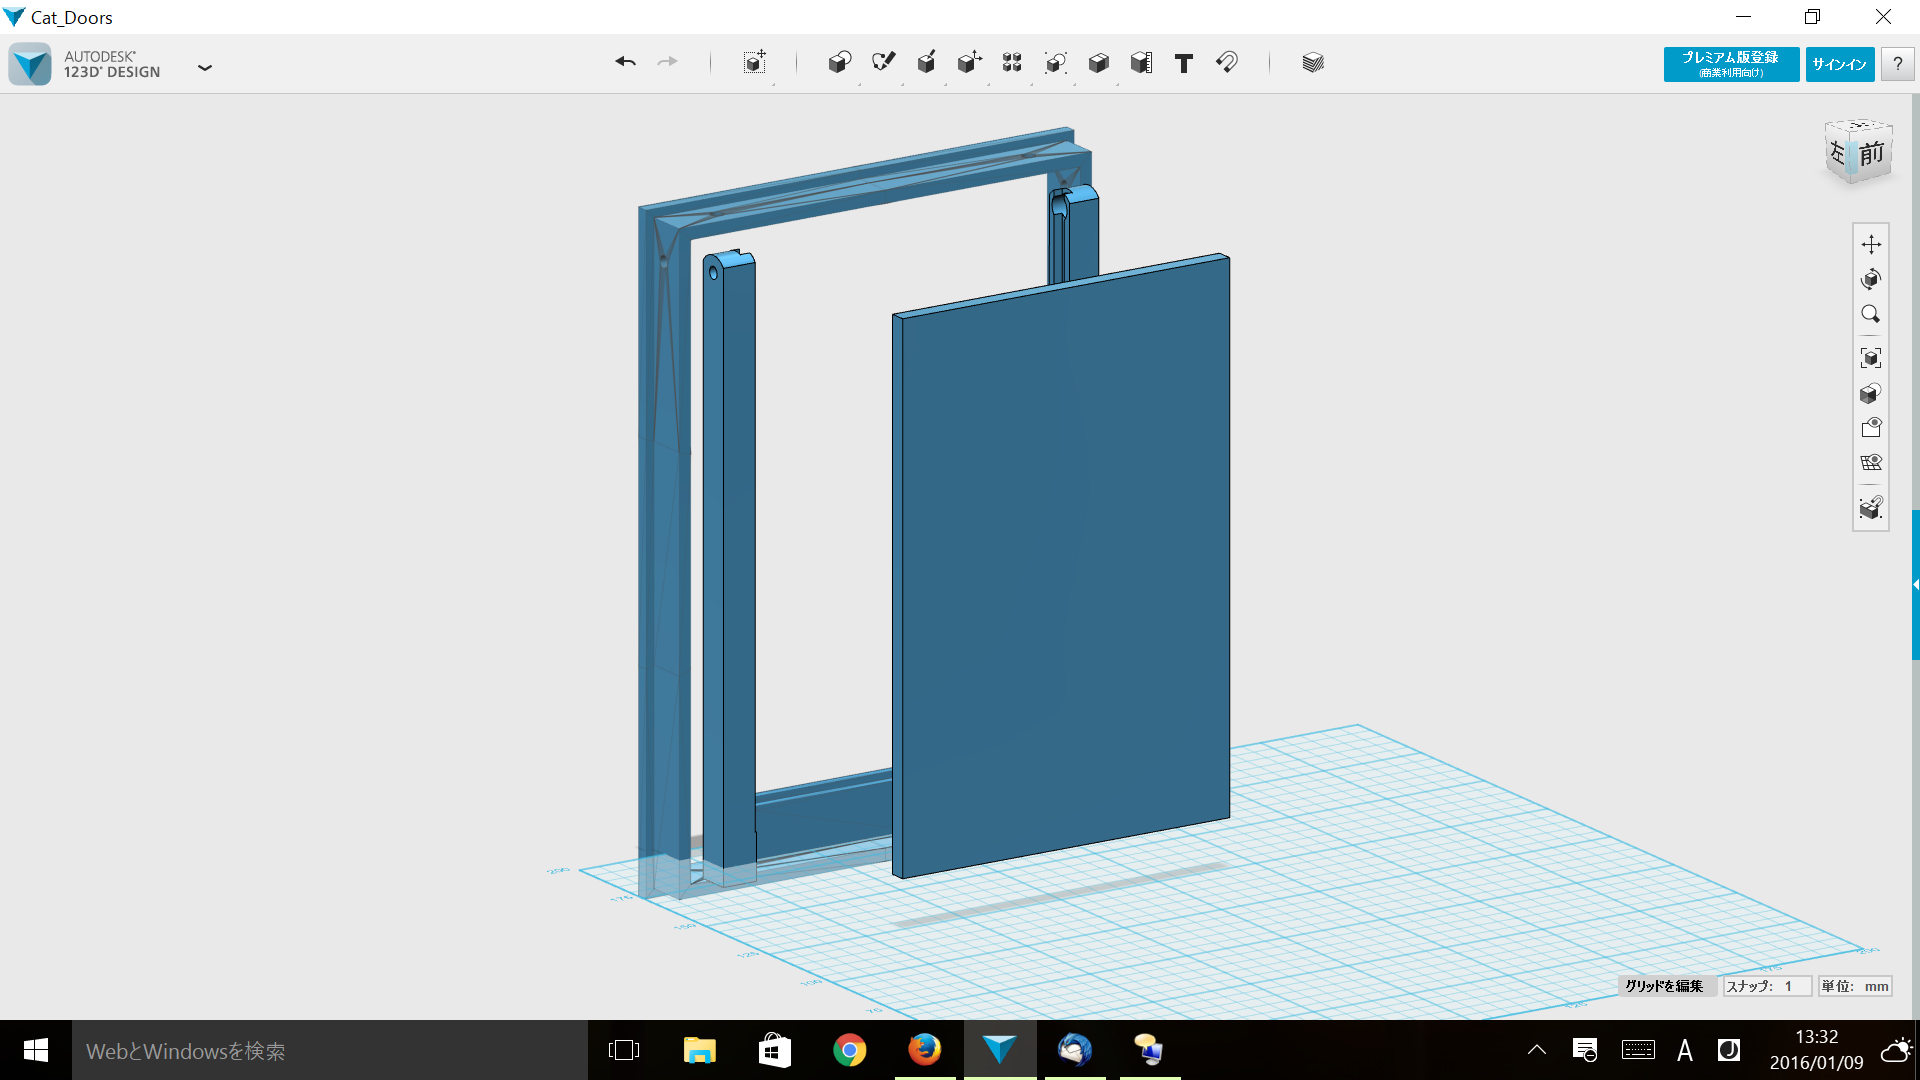1920x1080 pixels.
Task: Select the Zoom navigation tool
Action: click(x=1871, y=314)
